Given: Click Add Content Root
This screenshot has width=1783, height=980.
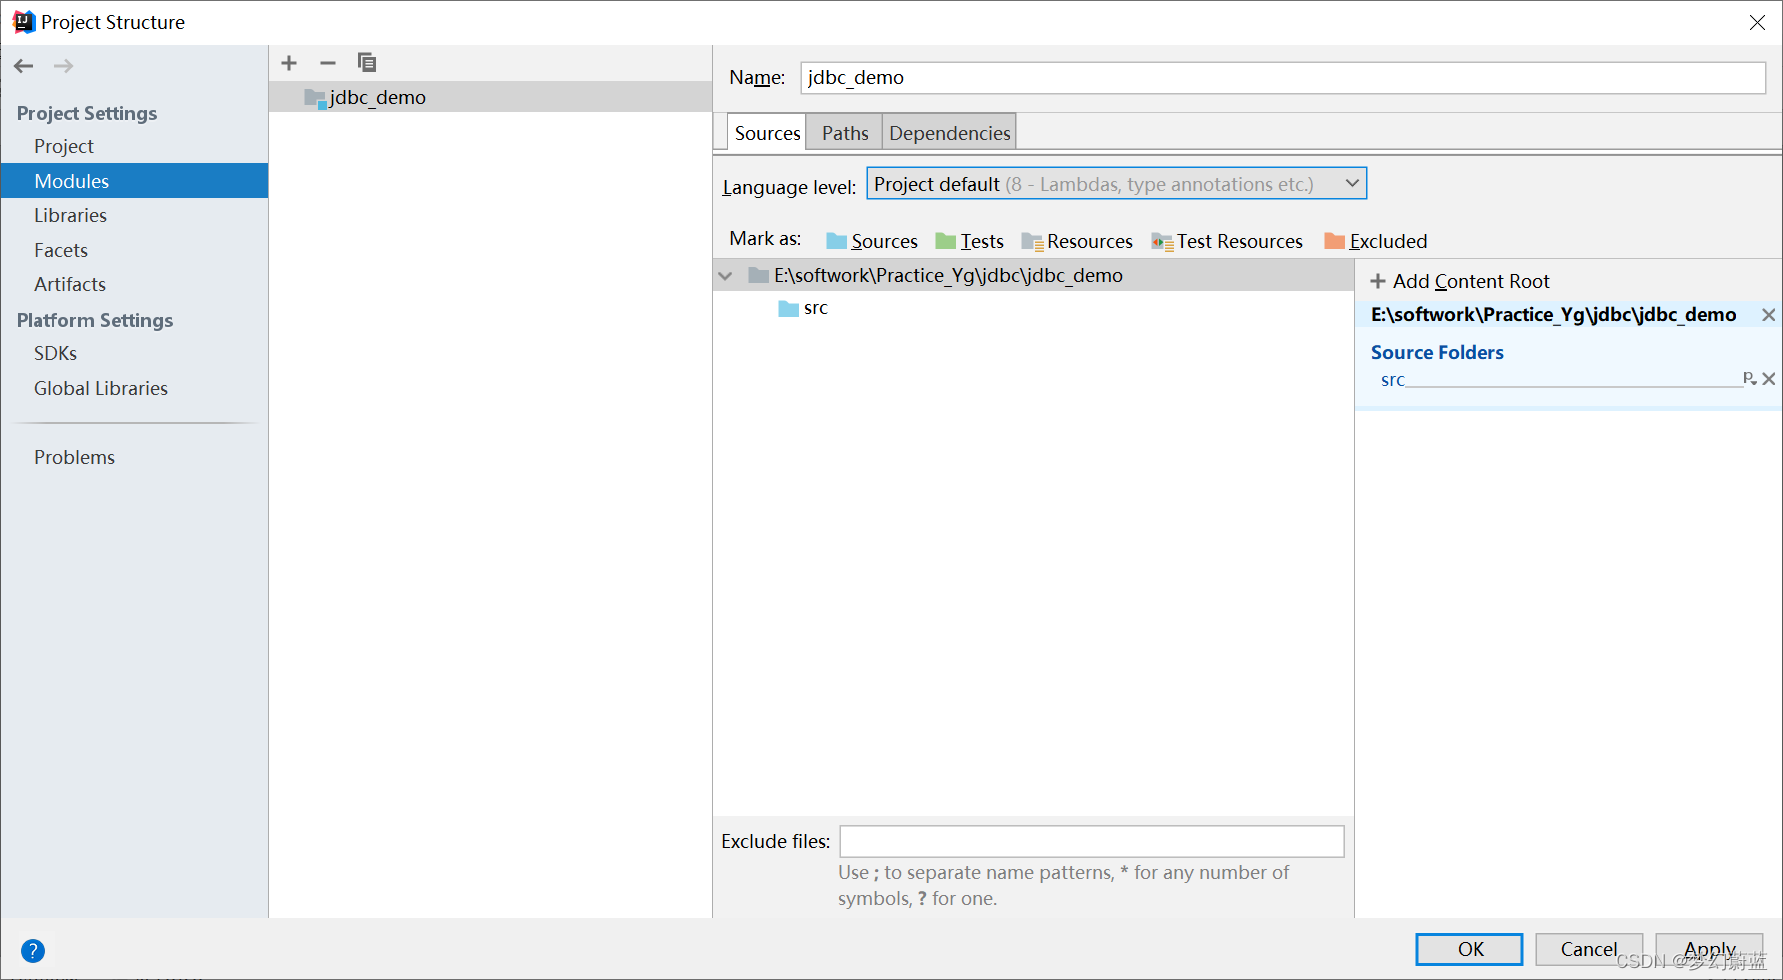Looking at the screenshot, I should 1460,281.
